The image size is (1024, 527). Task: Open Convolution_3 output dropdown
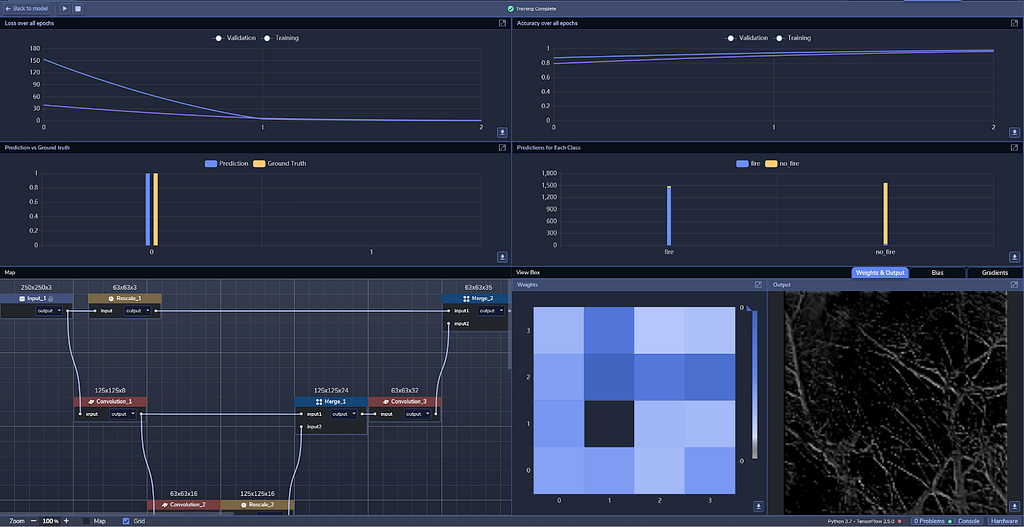(417, 413)
